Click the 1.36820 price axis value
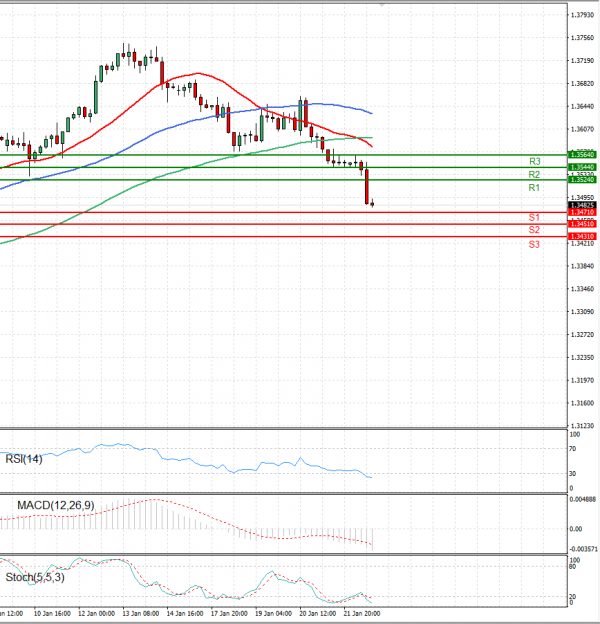Image resolution: width=600 pixels, height=624 pixels. (582, 84)
